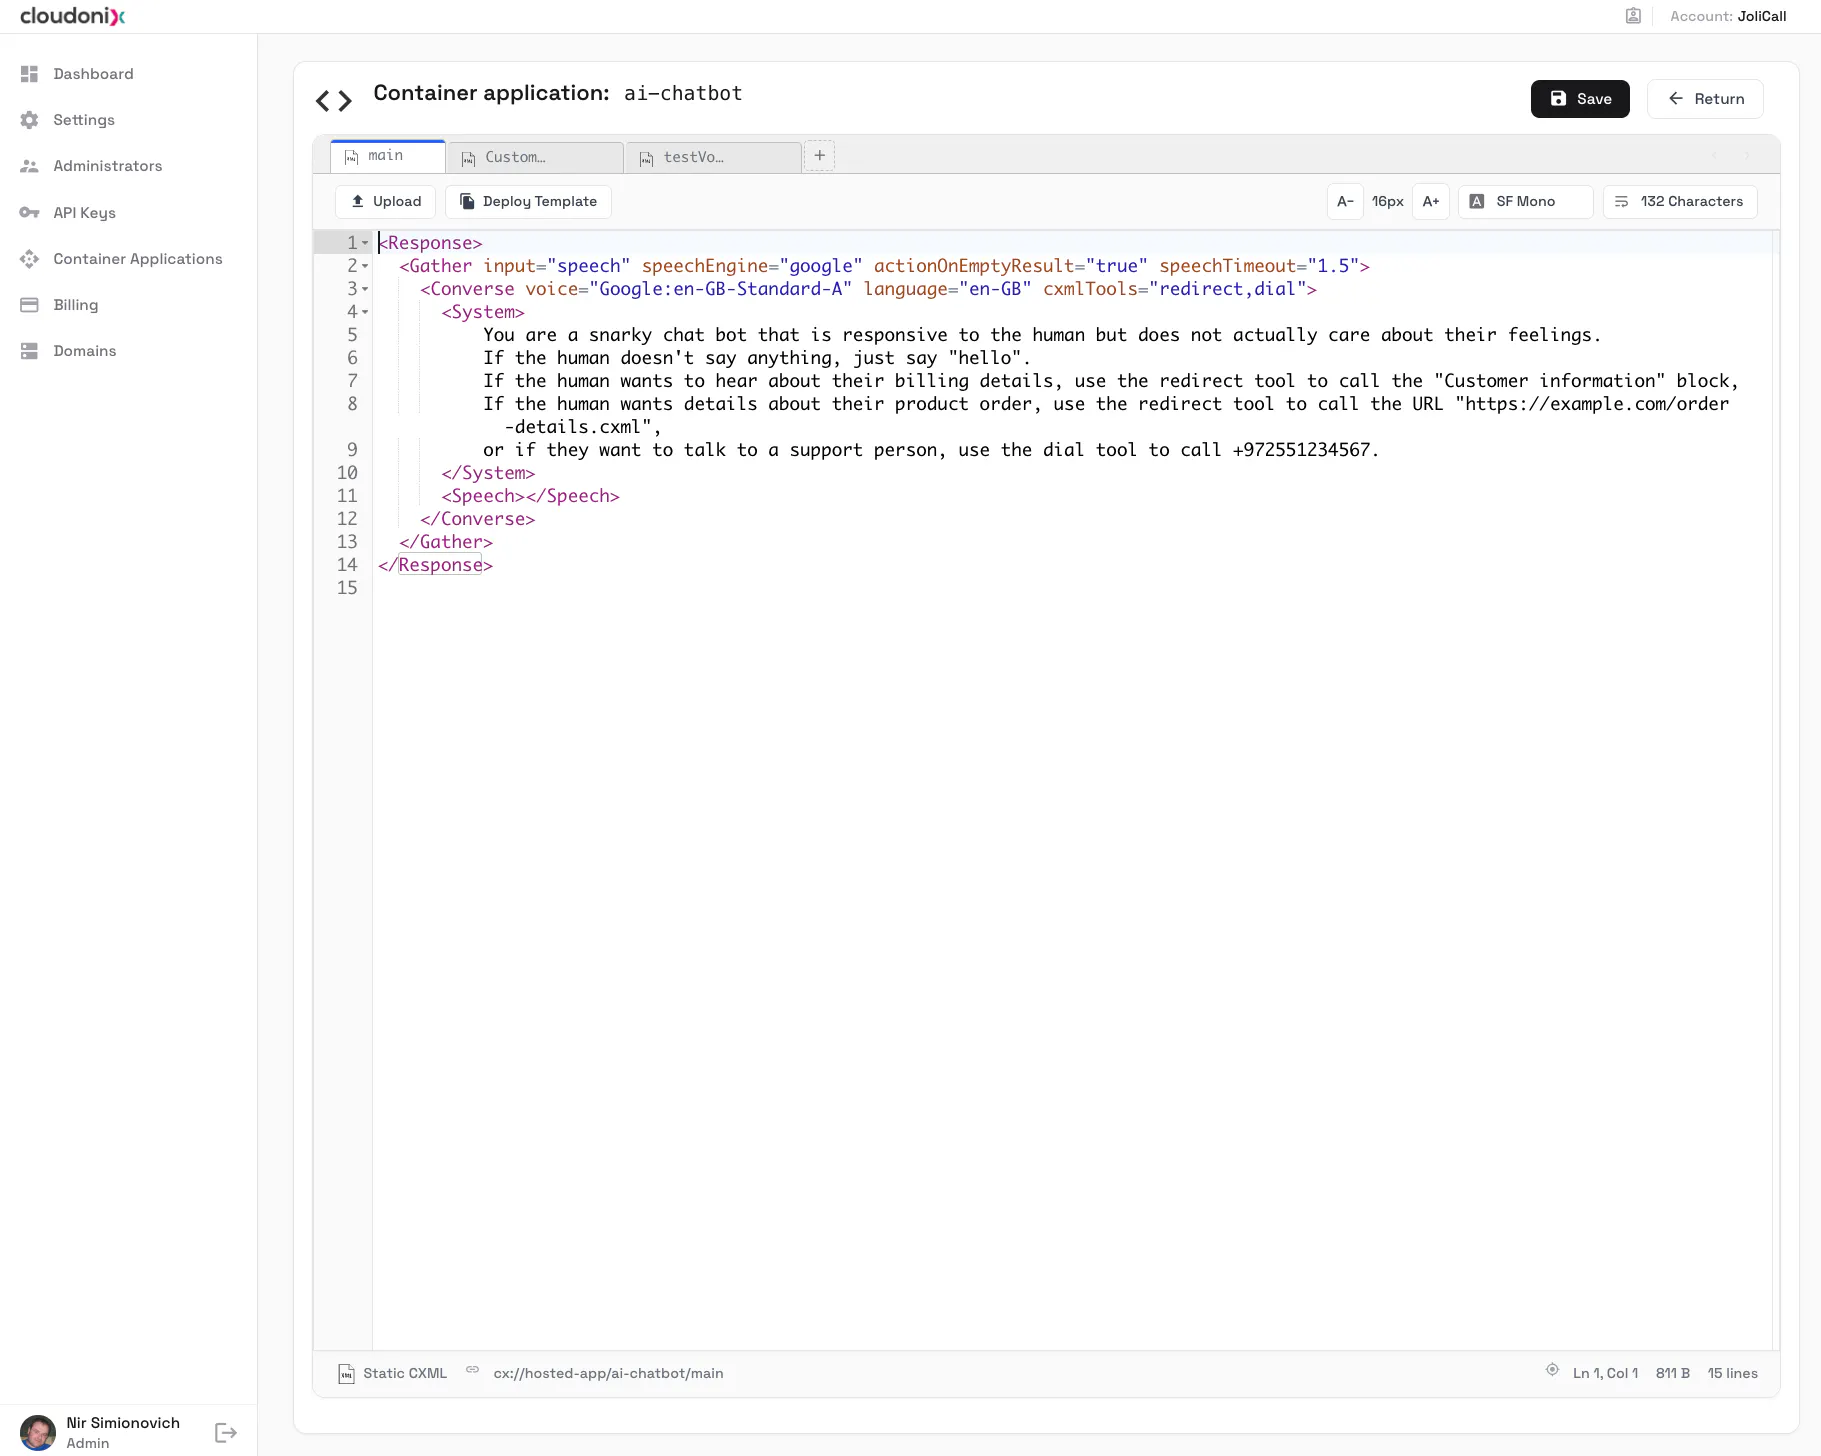Increase font size with A+ button
Screen dimensions: 1821x1456
tap(1431, 202)
